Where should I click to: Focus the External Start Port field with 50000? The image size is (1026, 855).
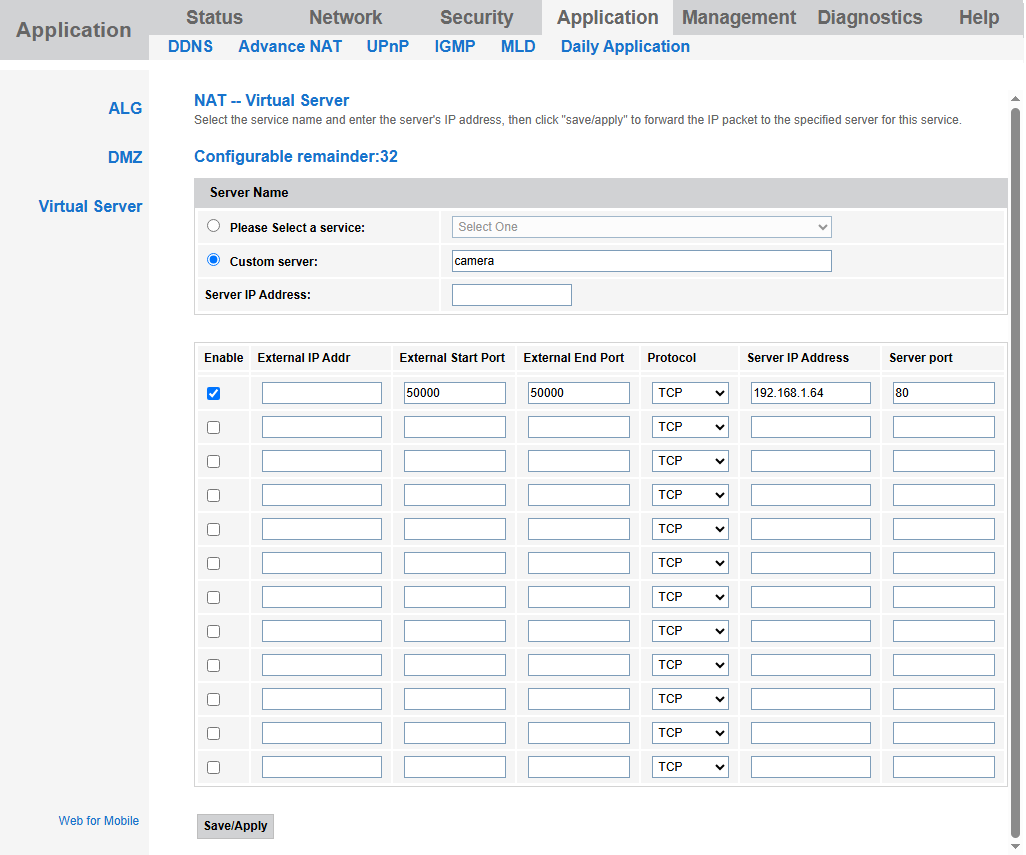(x=454, y=393)
